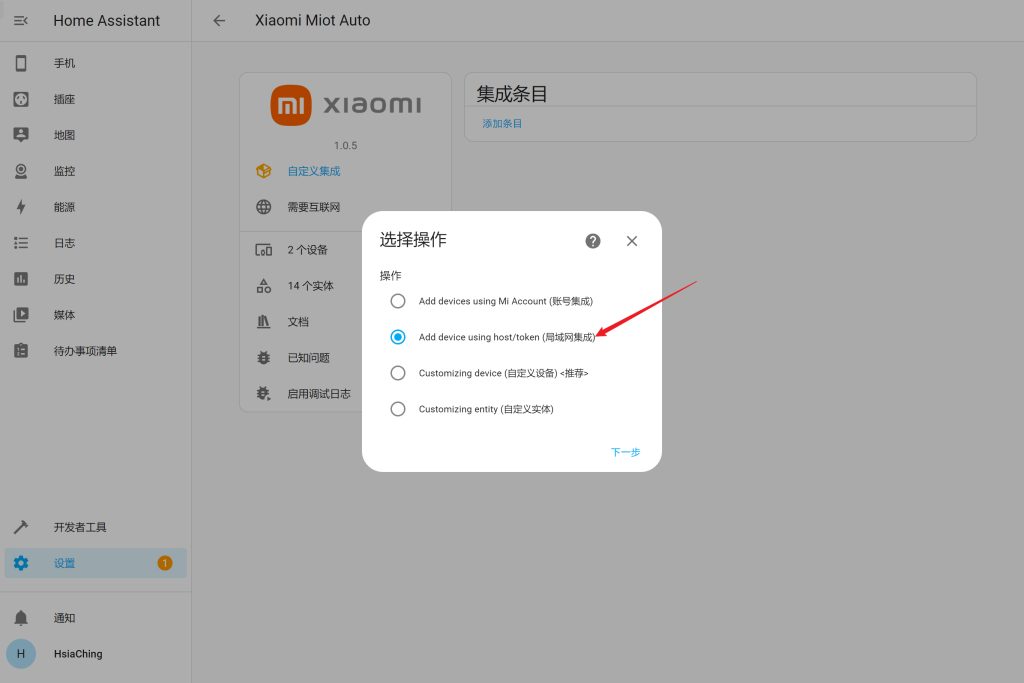Click the 需要互联网 text
Viewport: 1024px width, 683px height.
(x=313, y=207)
